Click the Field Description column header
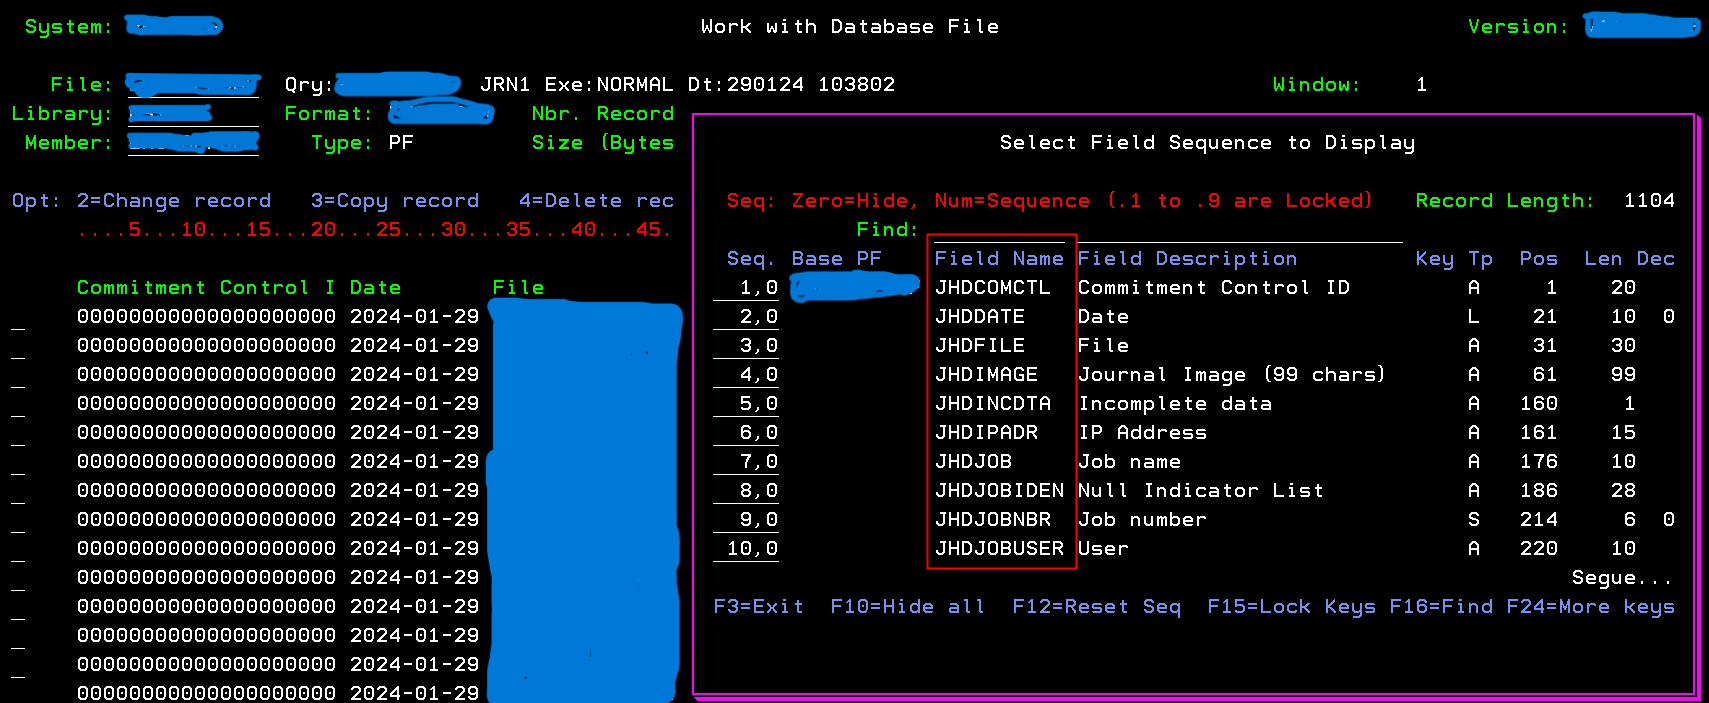The height and width of the screenshot is (703, 1709). coord(1187,259)
